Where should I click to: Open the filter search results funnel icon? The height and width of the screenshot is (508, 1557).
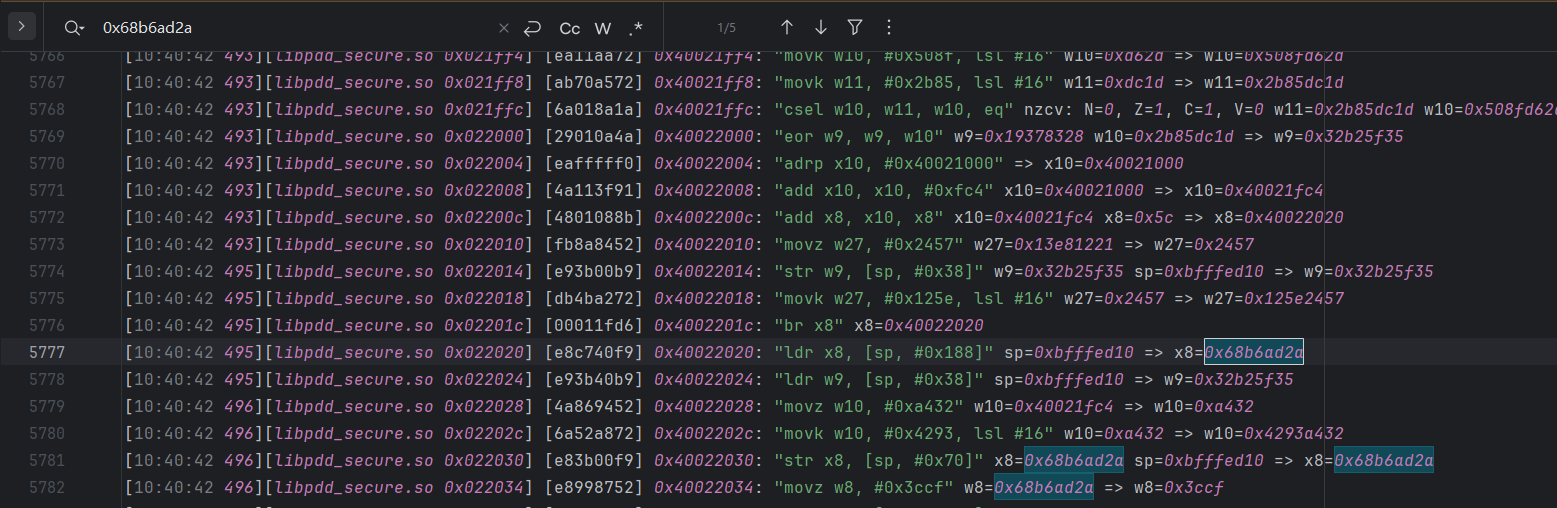(854, 27)
